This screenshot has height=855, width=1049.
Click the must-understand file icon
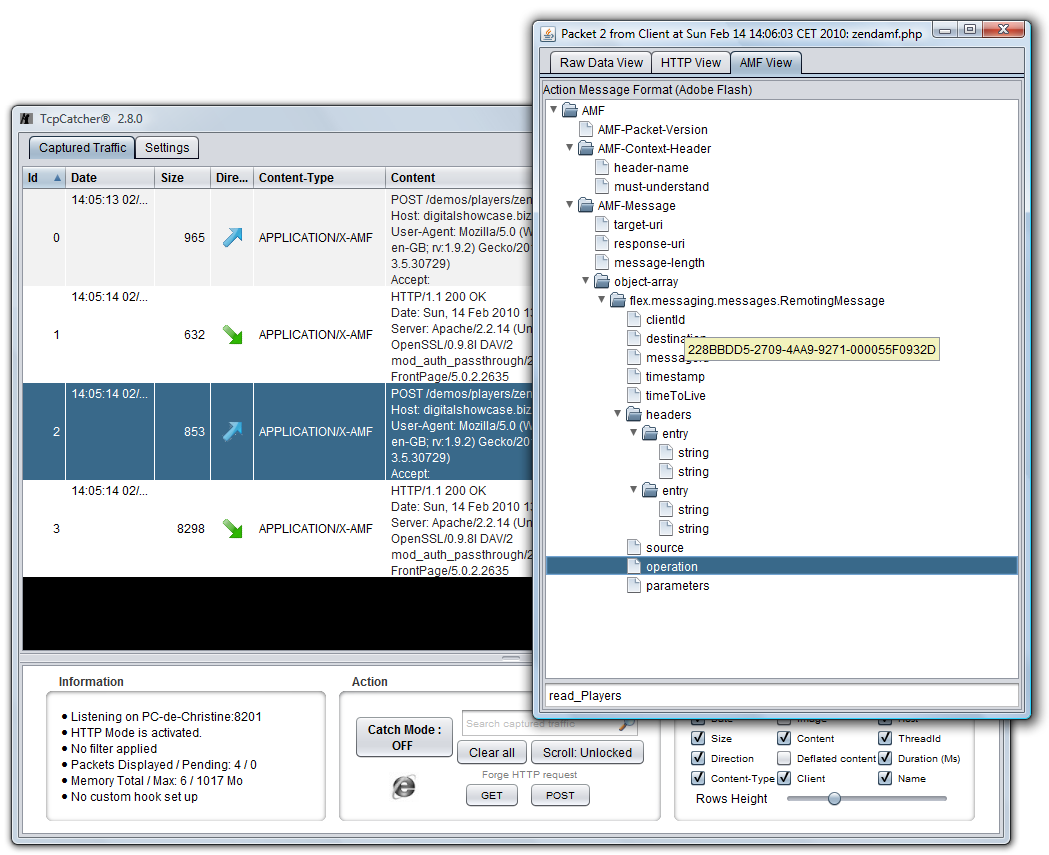pyautogui.click(x=602, y=186)
